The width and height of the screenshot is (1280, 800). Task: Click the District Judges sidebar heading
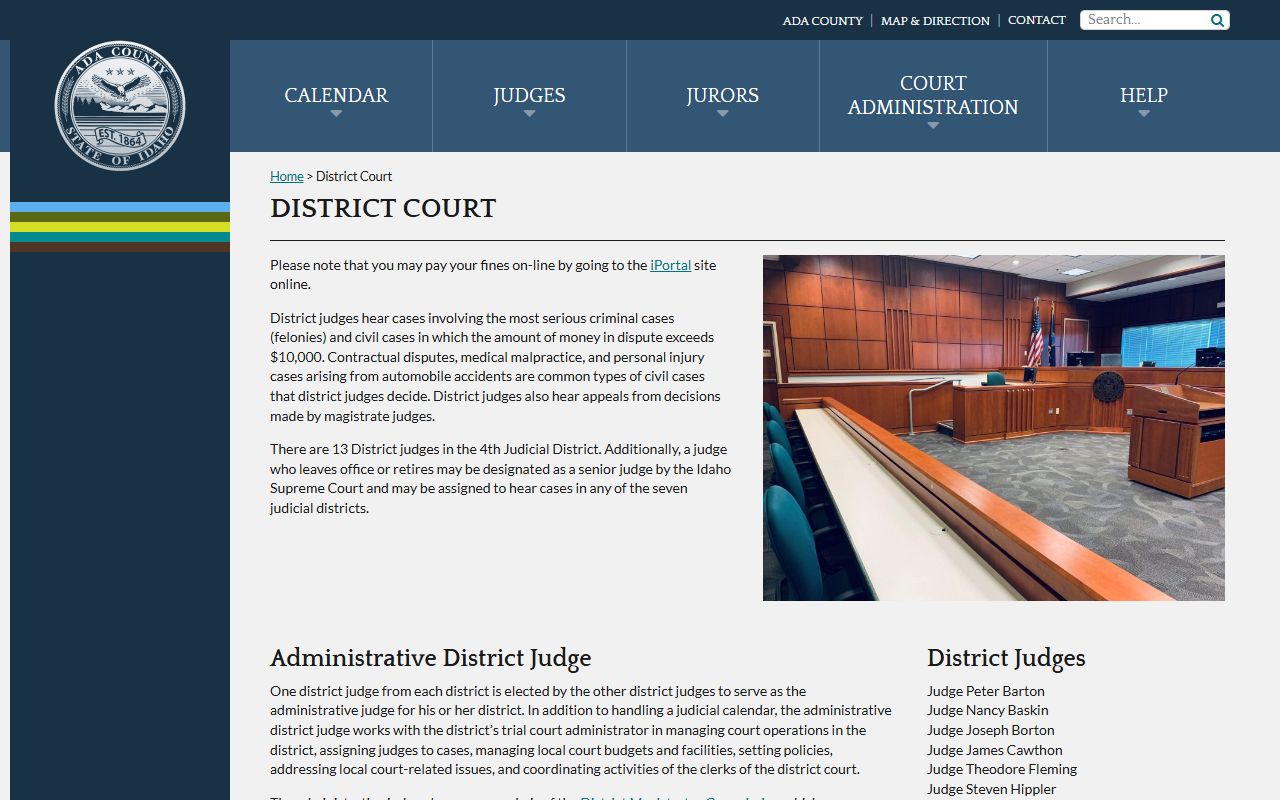pyautogui.click(x=1006, y=658)
